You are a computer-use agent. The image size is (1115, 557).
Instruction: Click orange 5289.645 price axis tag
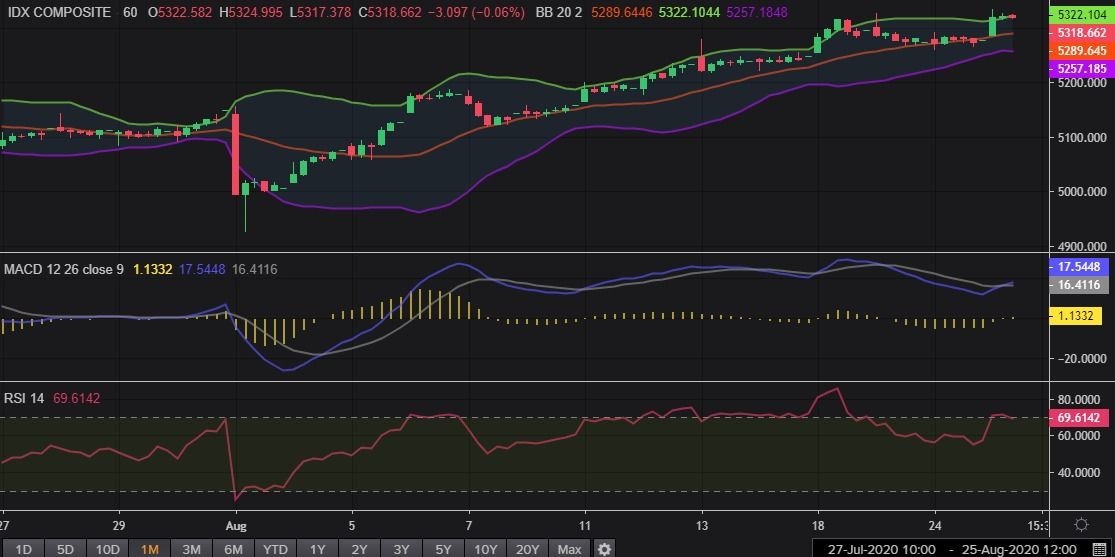coord(1081,51)
